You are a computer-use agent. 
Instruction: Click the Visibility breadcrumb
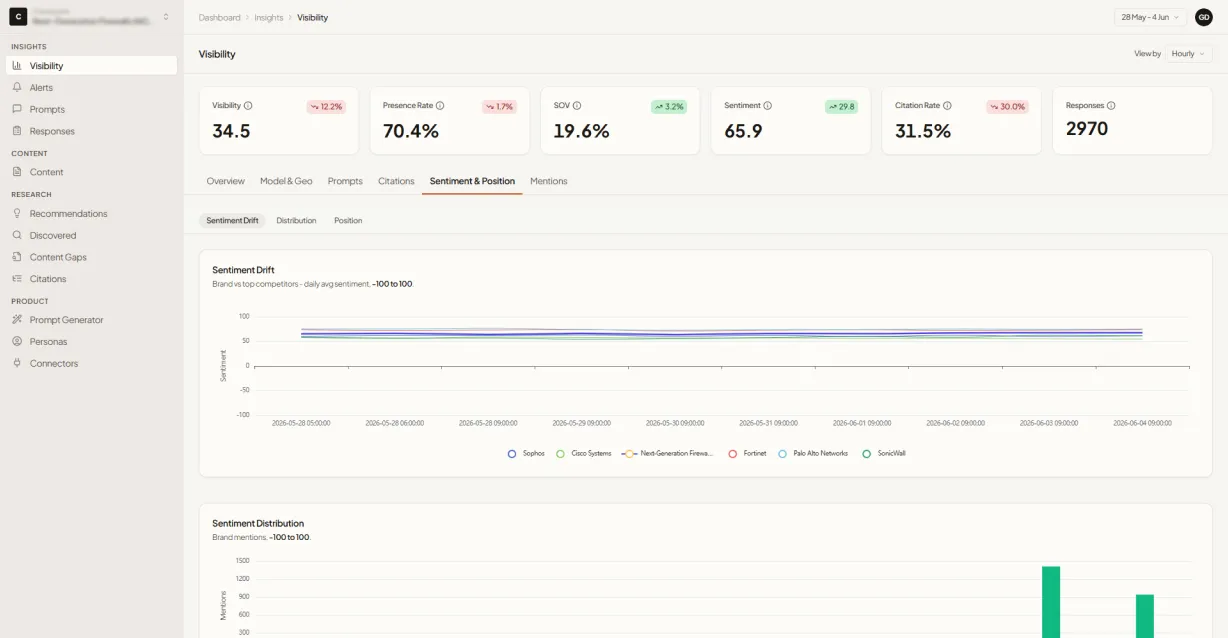pyautogui.click(x=312, y=17)
